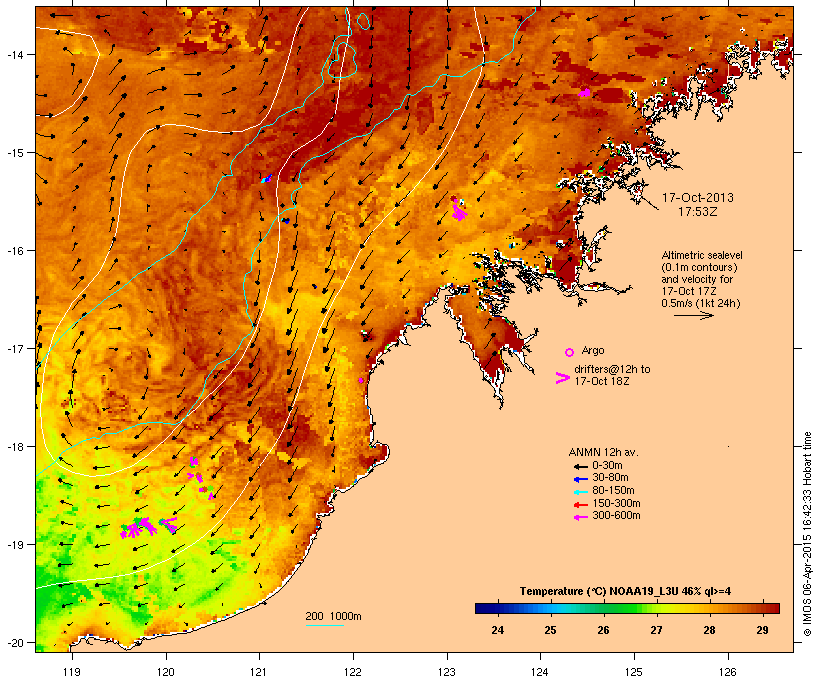Click the magenta 300-600m legend arrow
Viewport: 820px width, 680px height.
point(580,517)
